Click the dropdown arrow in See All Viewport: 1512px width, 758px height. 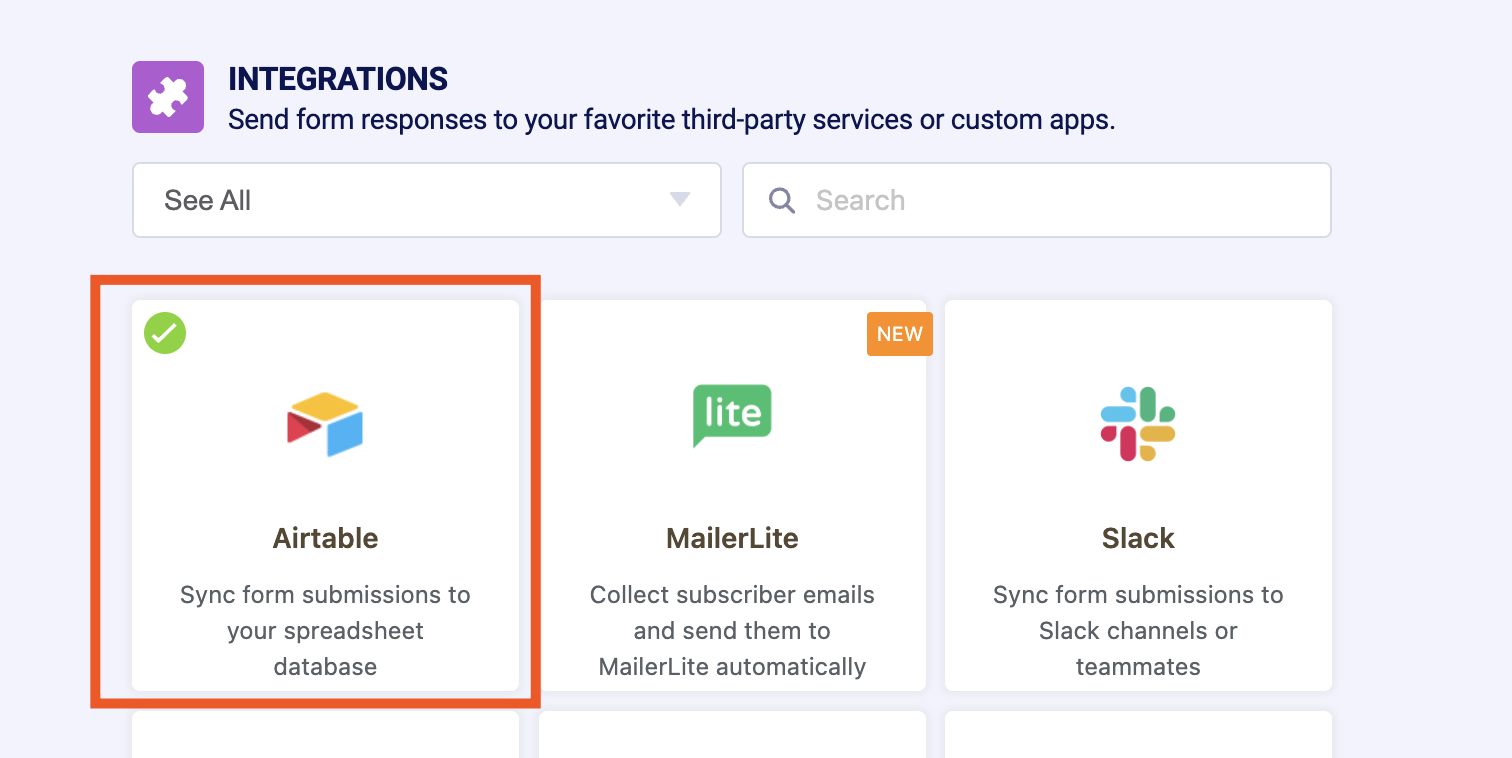680,200
